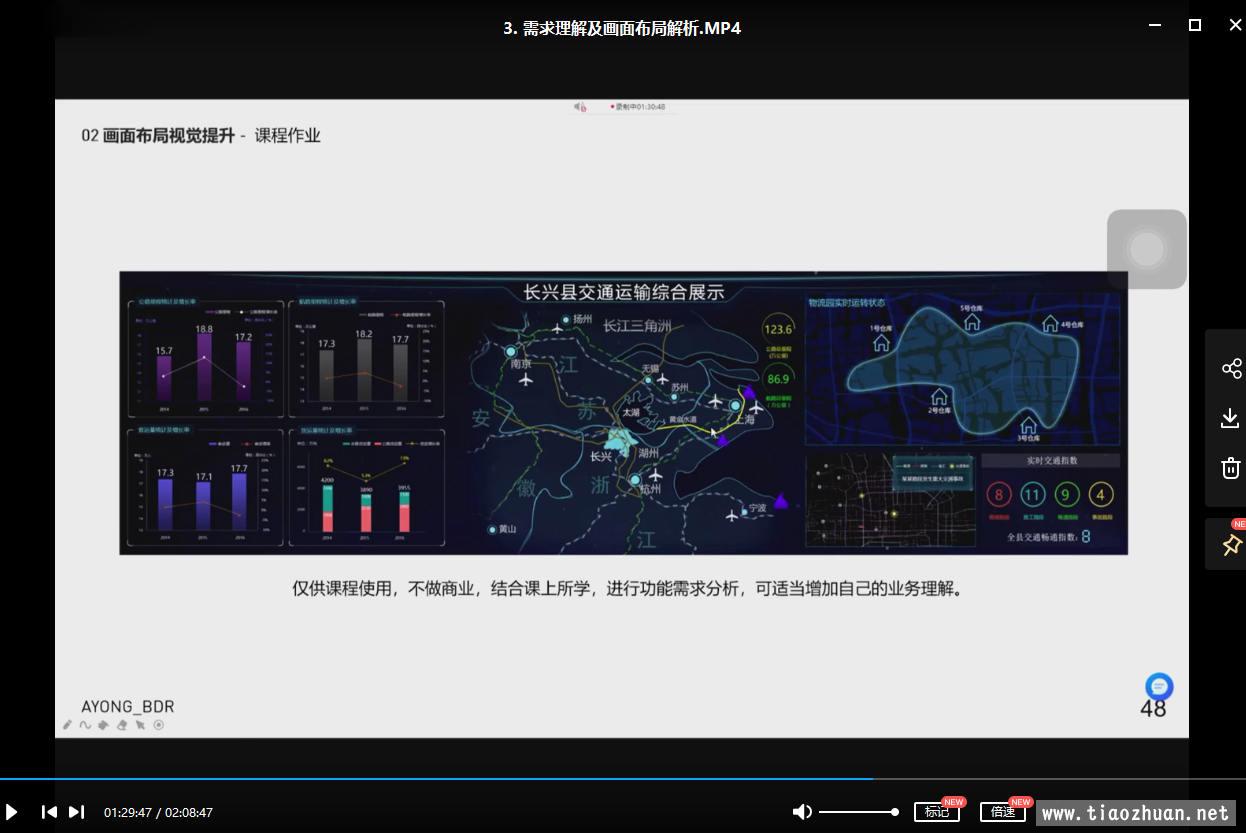The height and width of the screenshot is (833, 1246).
Task: Select the eraser annotation tool in slide
Action: click(122, 725)
